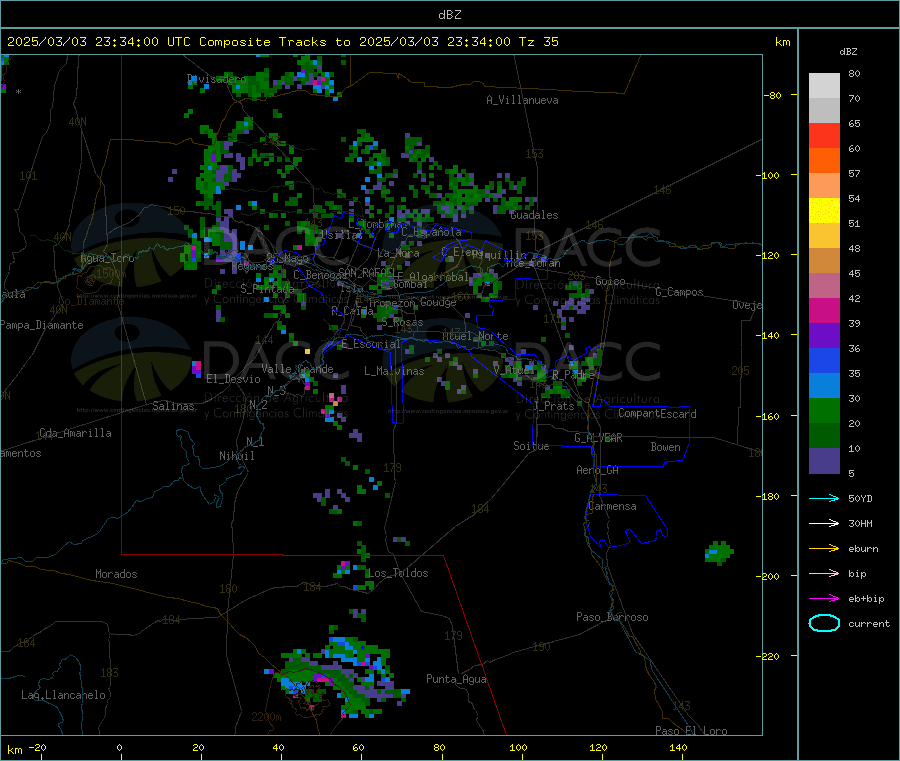The image size is (900, 761).
Task: Click the pink bip arrow icon
Action: pos(824,573)
